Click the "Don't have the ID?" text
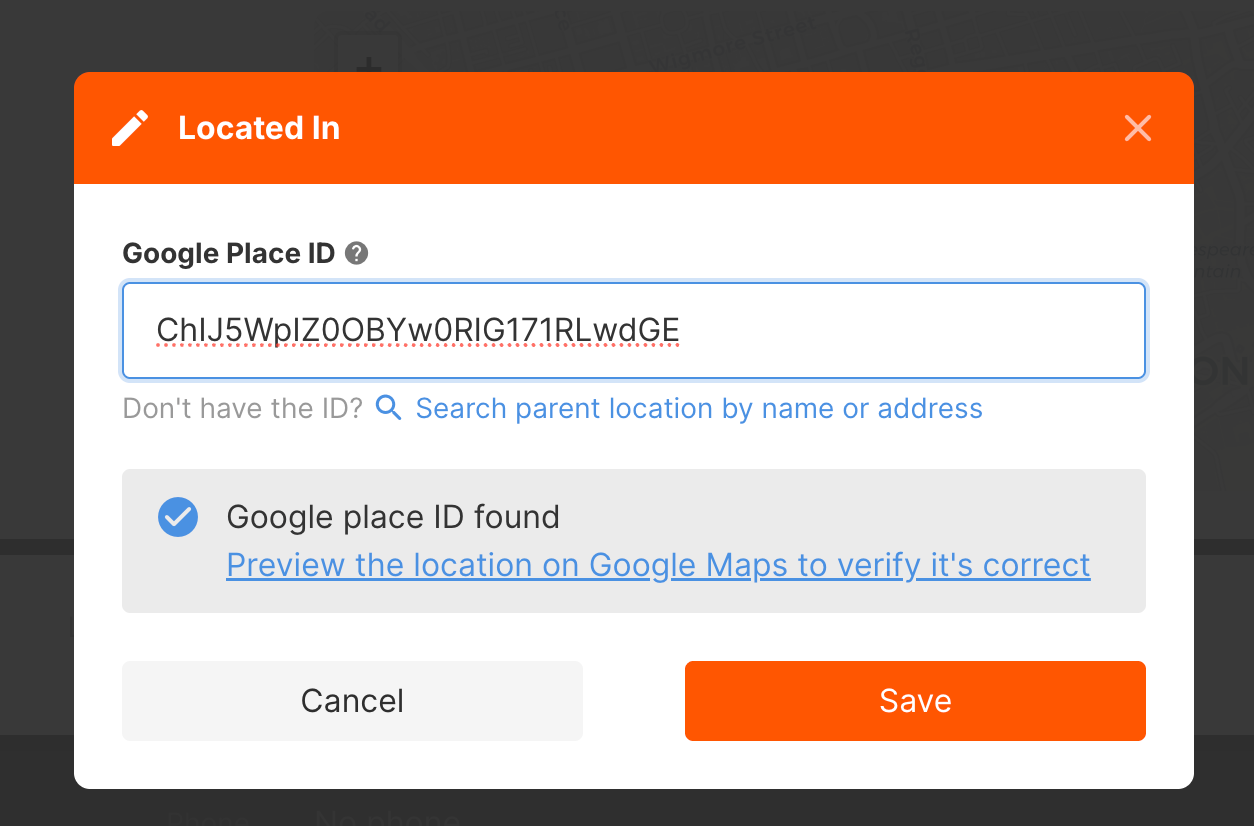1254x826 pixels. (242, 408)
